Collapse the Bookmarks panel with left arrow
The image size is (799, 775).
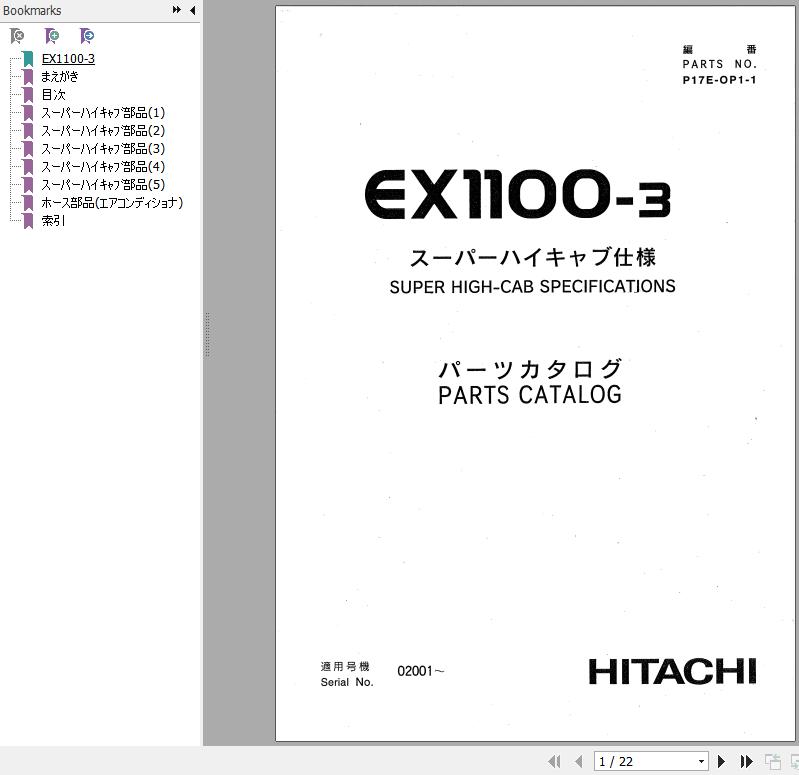(x=192, y=10)
